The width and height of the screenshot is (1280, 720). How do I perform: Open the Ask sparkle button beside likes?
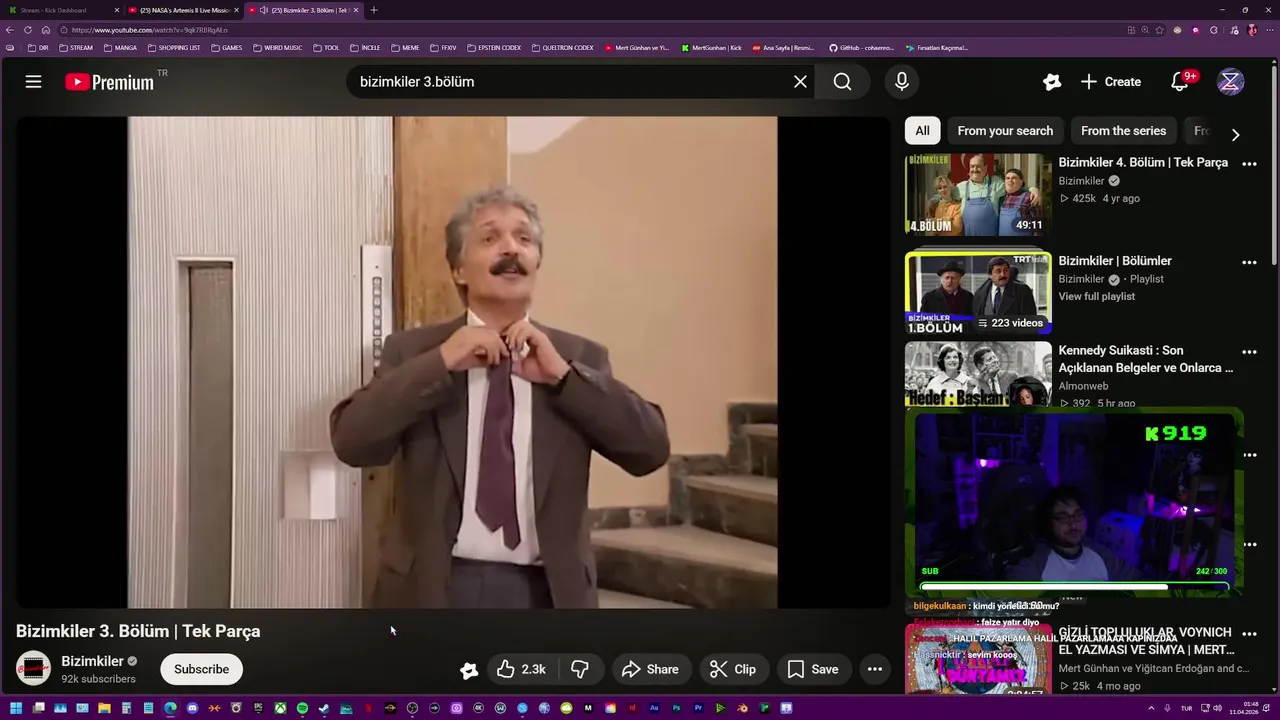point(468,670)
